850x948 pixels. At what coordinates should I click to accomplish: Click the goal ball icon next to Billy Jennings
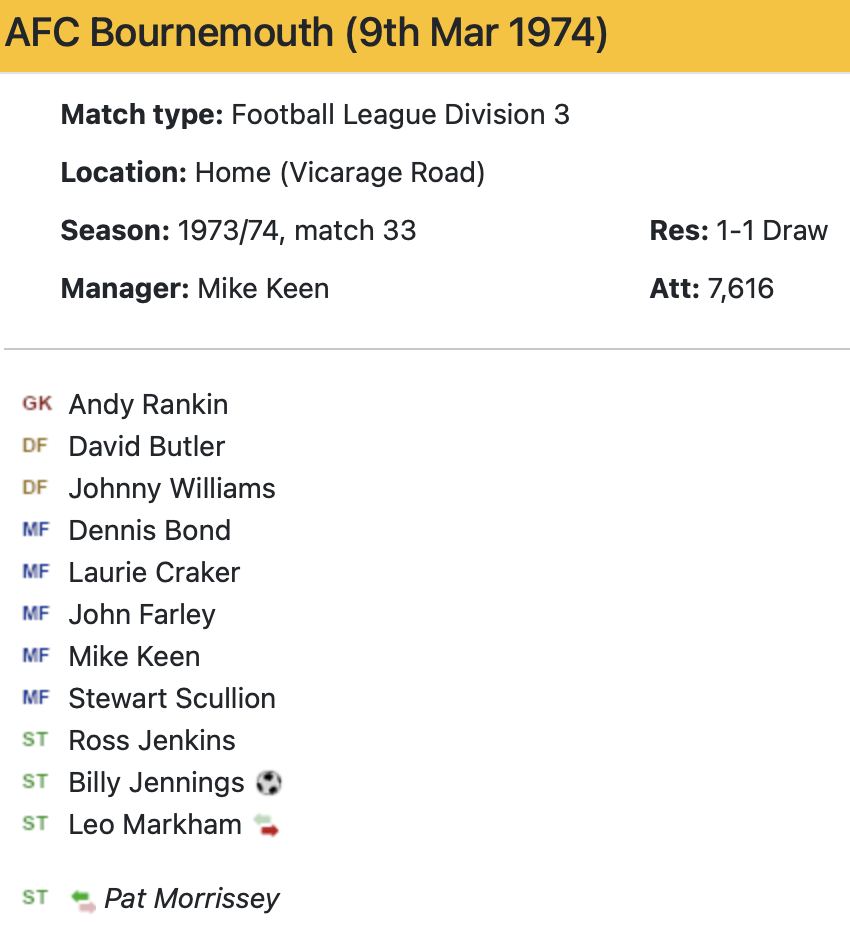(269, 782)
